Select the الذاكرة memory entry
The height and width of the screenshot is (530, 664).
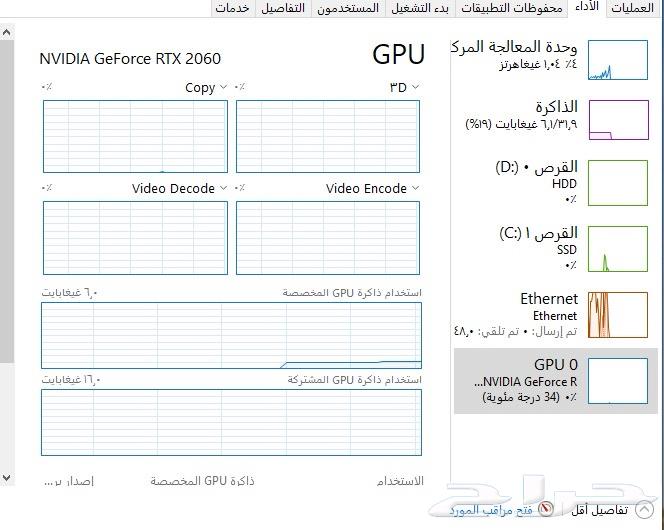556,119
